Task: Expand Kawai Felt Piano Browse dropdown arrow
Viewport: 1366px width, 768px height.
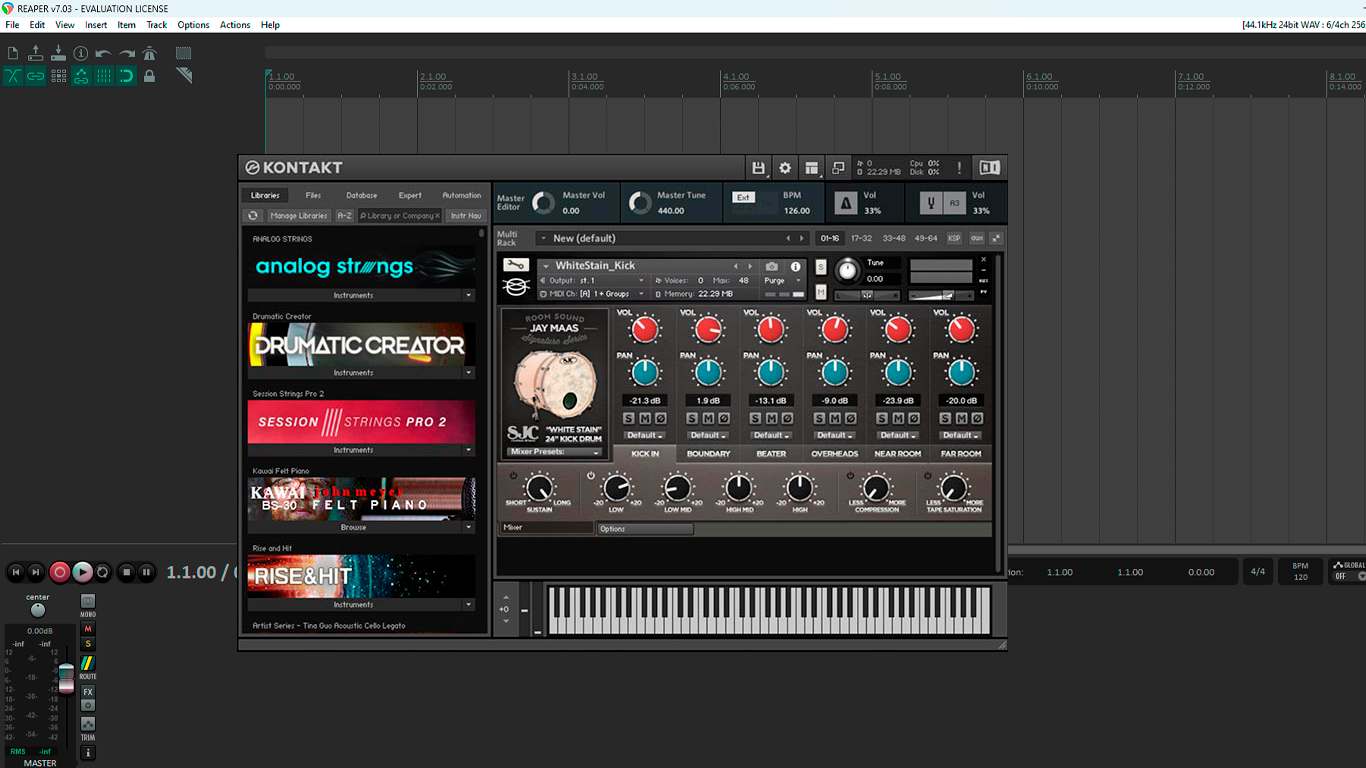Action: [469, 528]
